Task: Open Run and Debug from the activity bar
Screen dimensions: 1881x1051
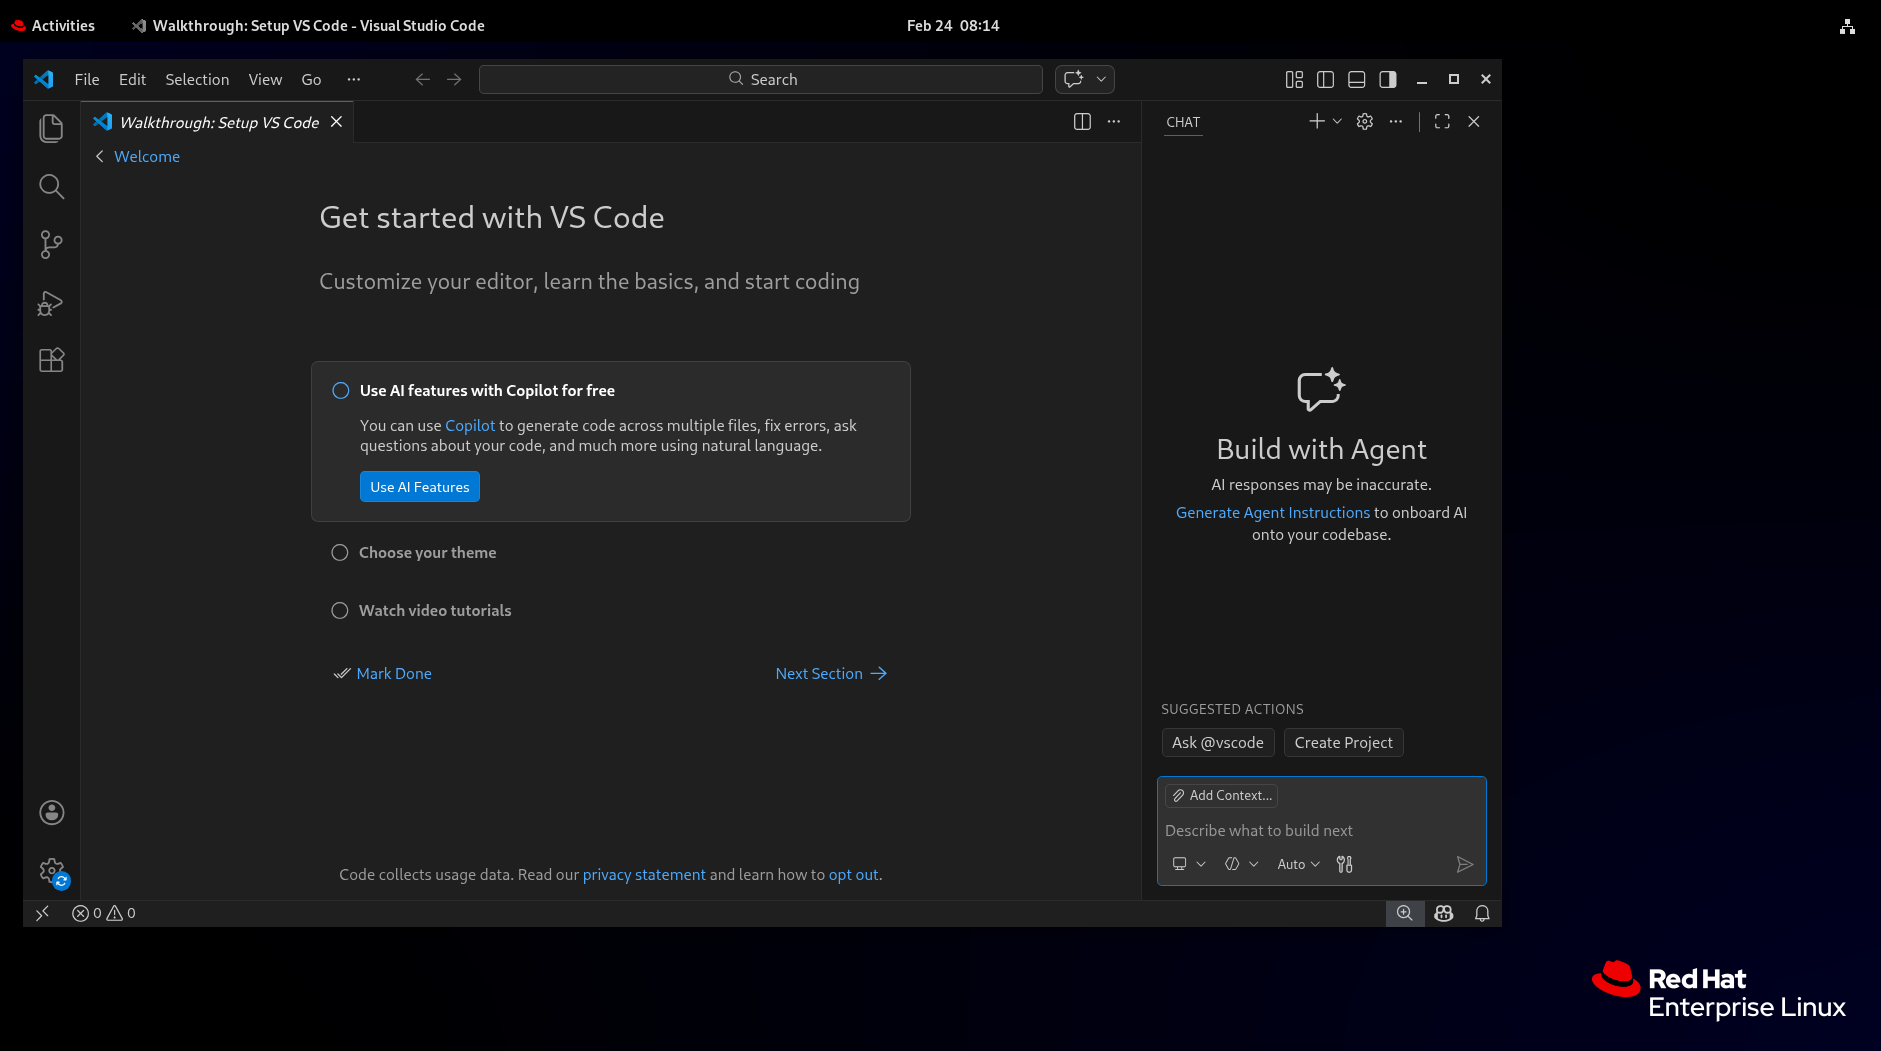Action: click(51, 303)
